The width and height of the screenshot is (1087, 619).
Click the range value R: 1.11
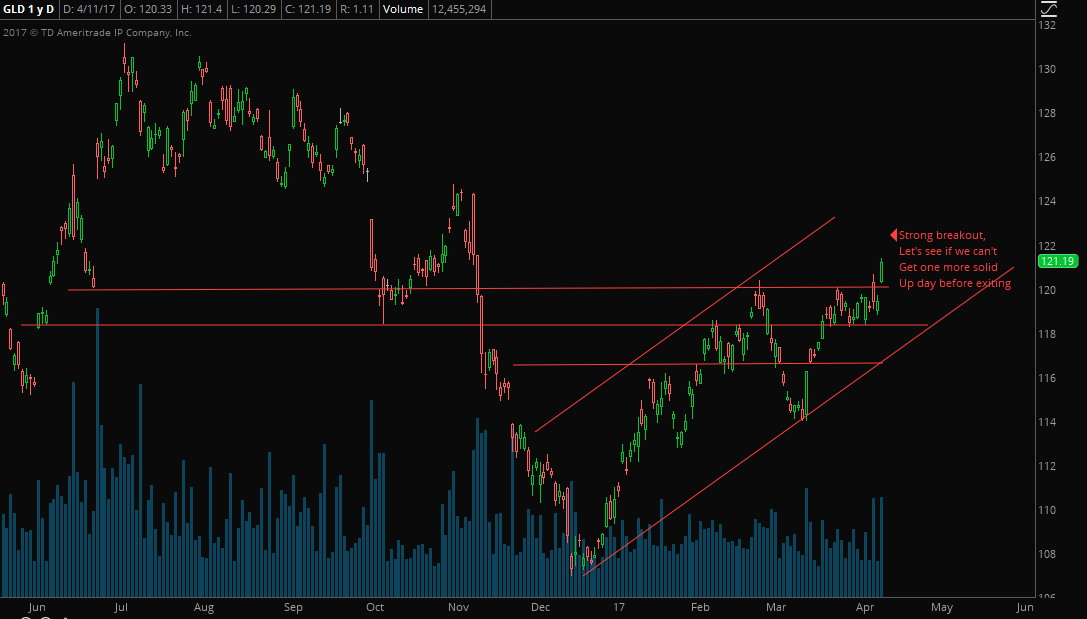pos(357,9)
